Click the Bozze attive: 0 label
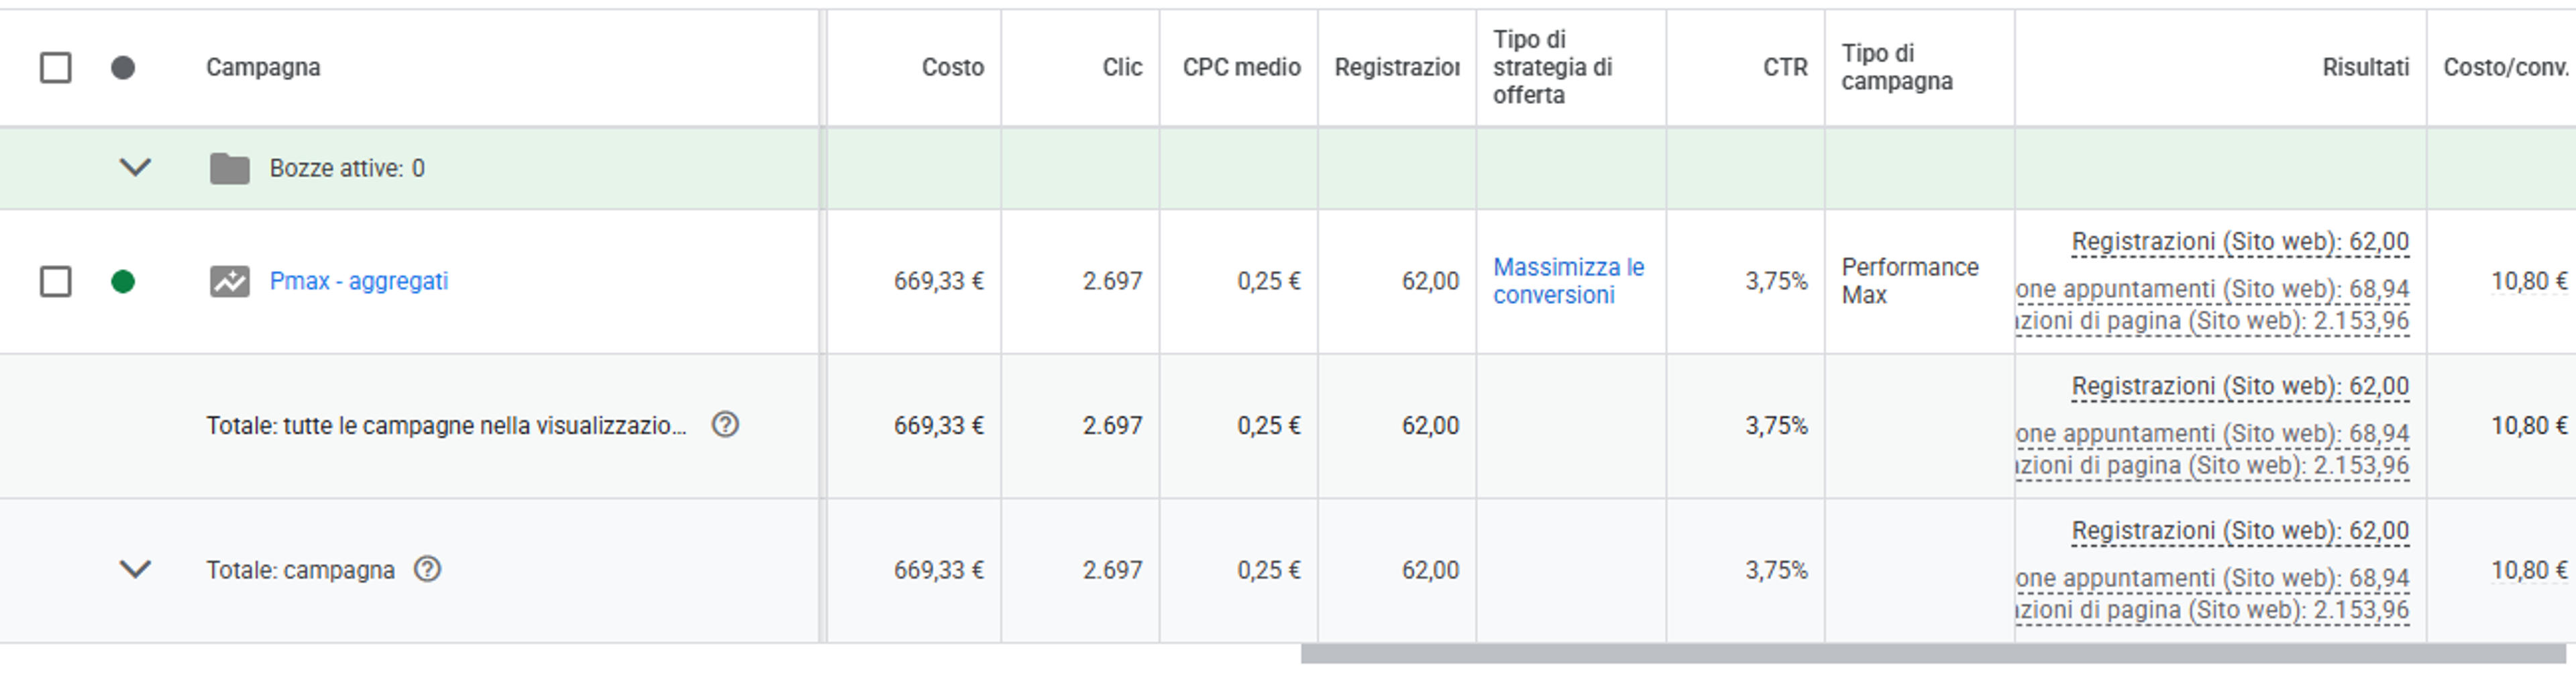Viewport: 2576px width, 687px height. point(347,168)
